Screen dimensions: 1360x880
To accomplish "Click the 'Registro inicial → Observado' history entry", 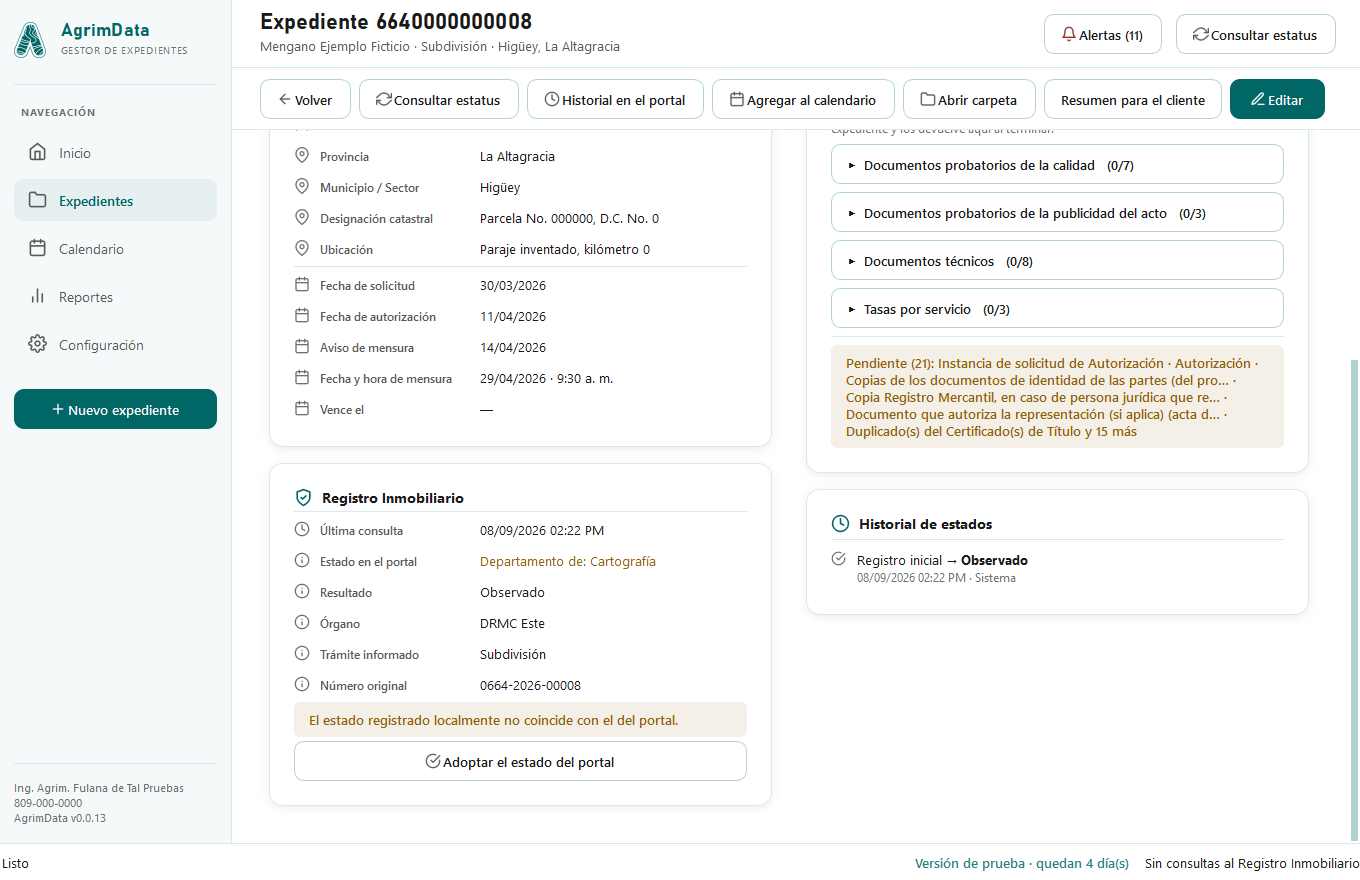I will (x=942, y=560).
